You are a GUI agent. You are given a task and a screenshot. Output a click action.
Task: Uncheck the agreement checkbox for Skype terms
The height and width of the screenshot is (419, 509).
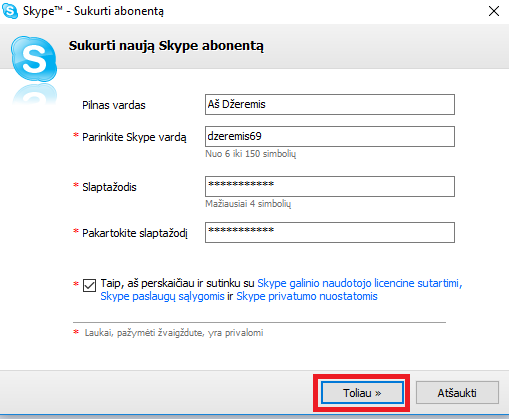89,285
